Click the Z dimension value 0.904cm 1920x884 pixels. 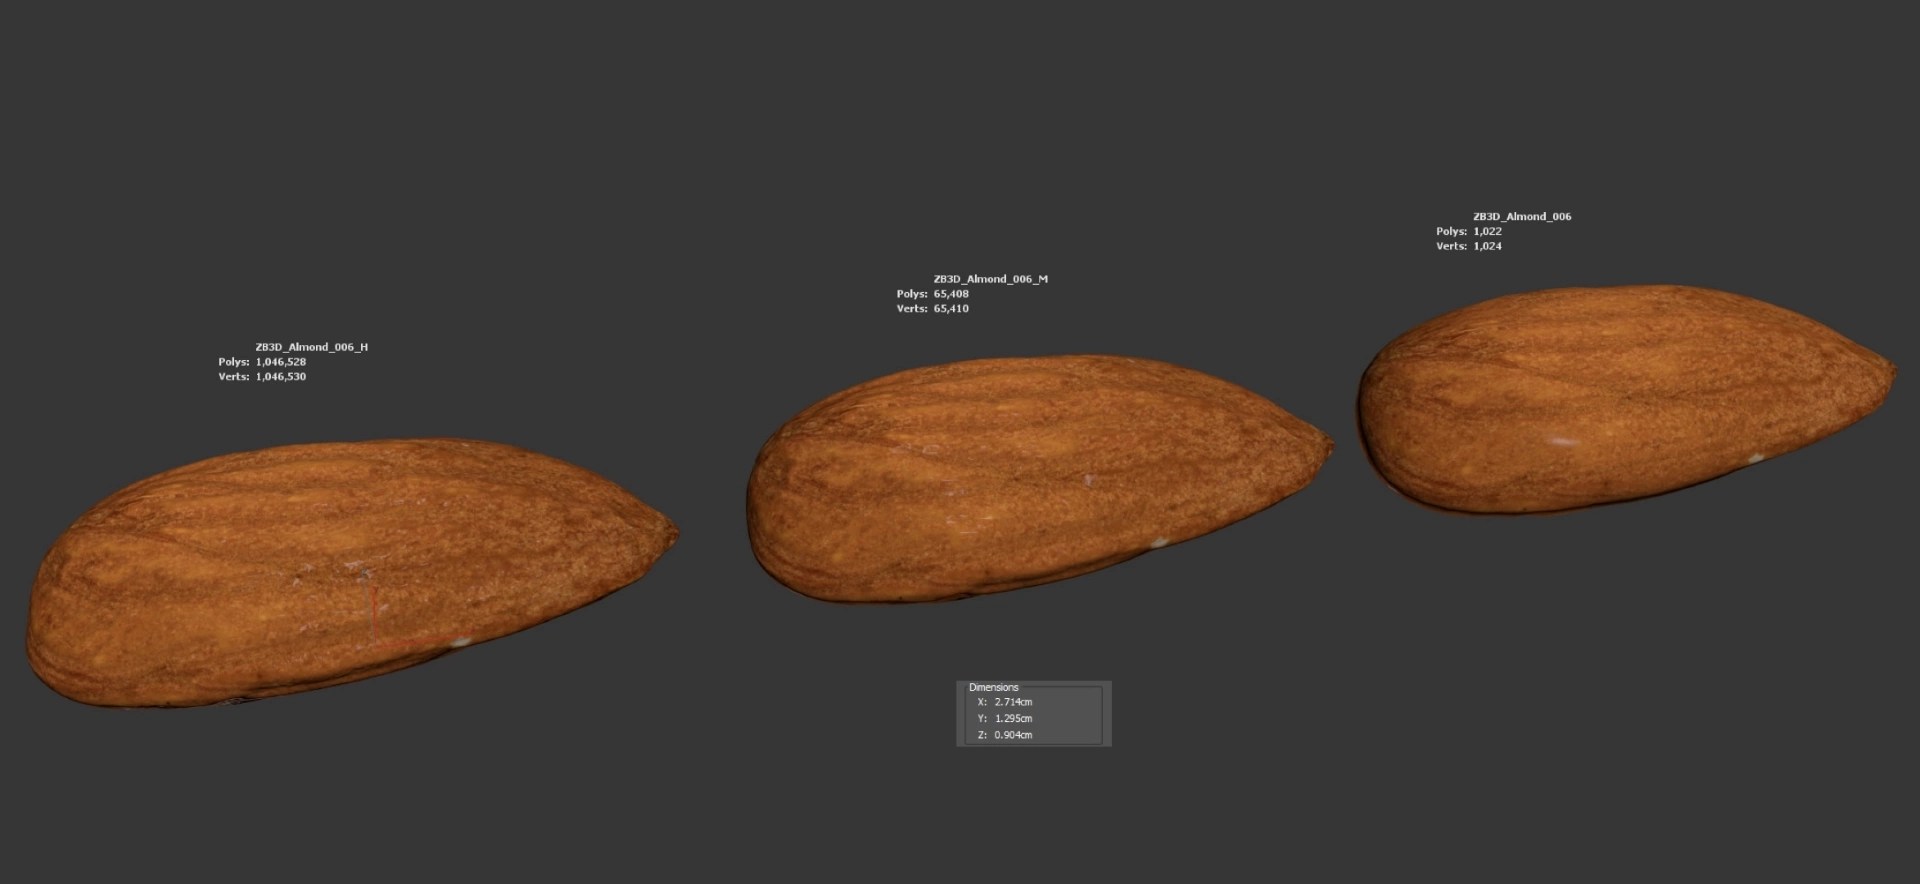tap(1013, 735)
